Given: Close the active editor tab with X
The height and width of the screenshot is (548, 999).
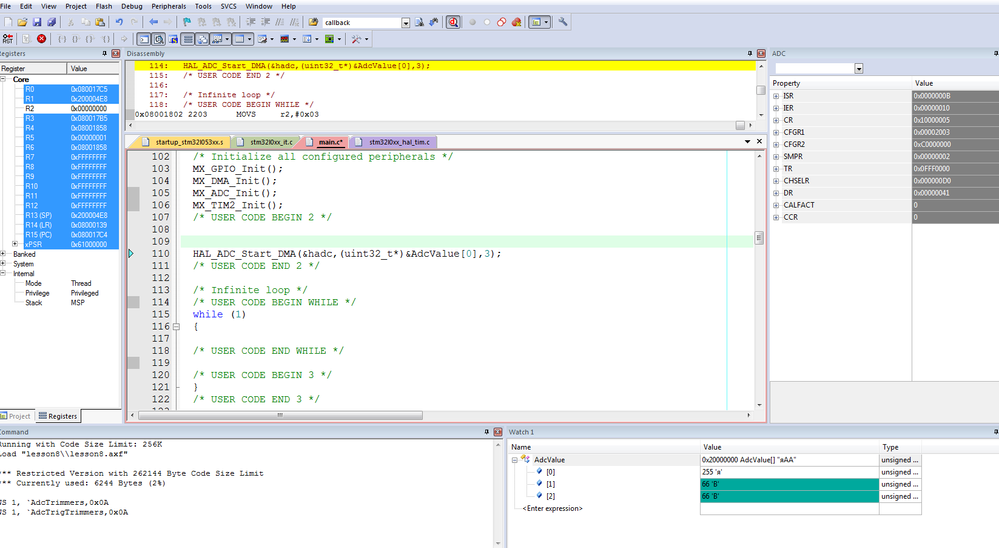Looking at the screenshot, I should pyautogui.click(x=759, y=141).
